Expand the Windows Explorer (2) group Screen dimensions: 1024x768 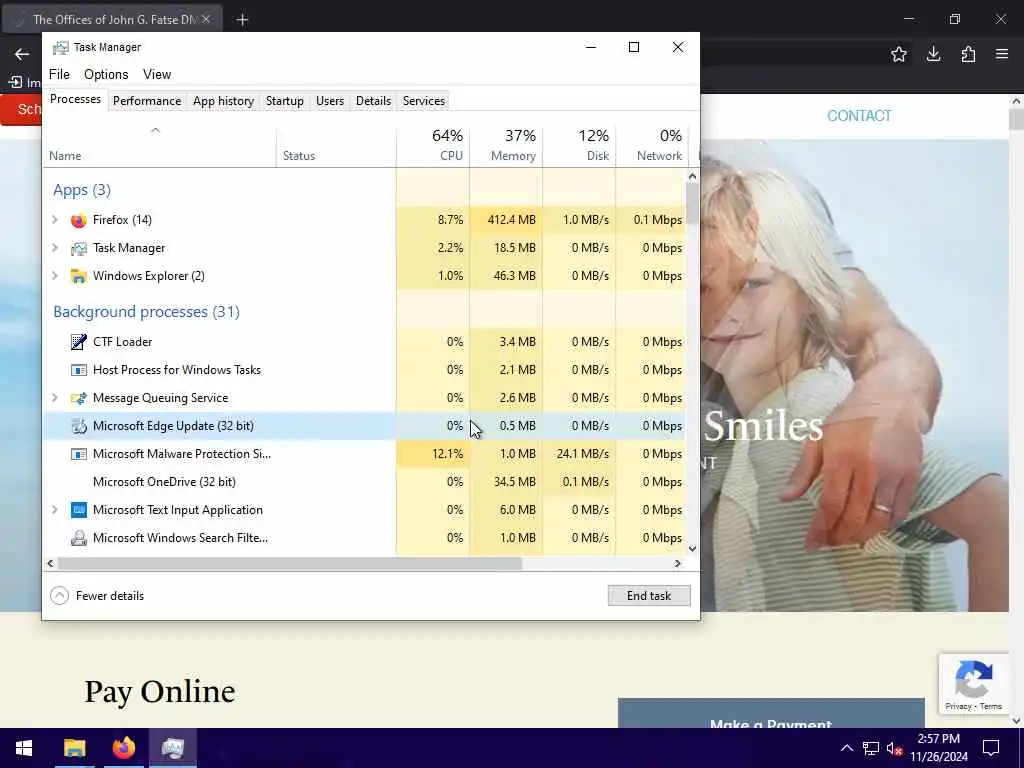point(55,276)
